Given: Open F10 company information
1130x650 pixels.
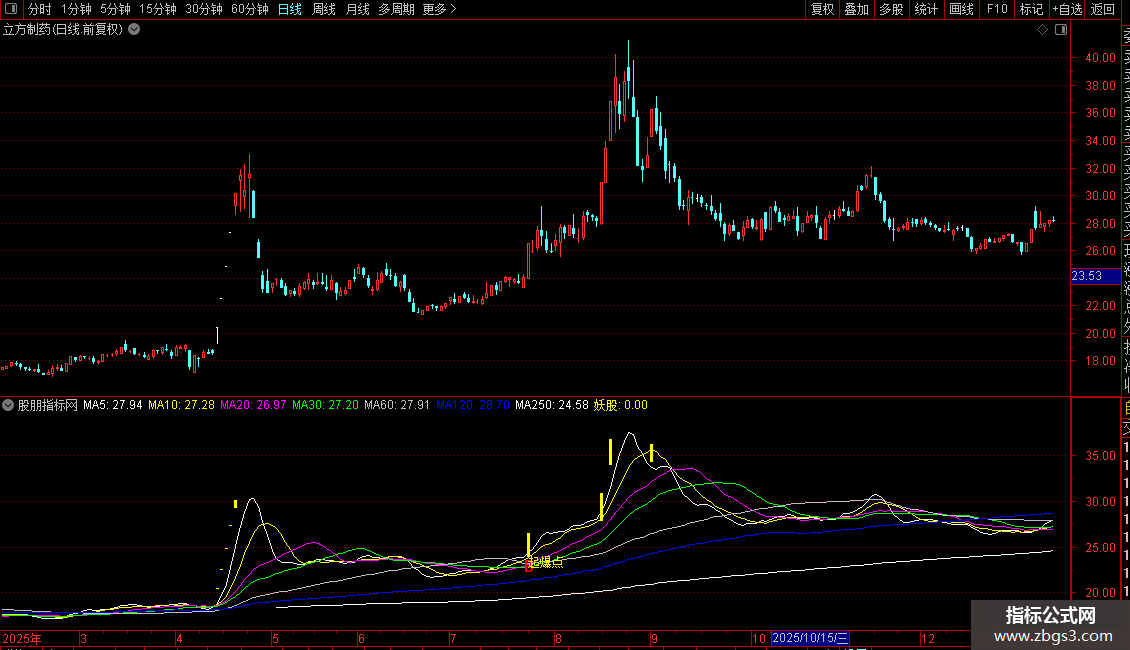Looking at the screenshot, I should tap(997, 9).
